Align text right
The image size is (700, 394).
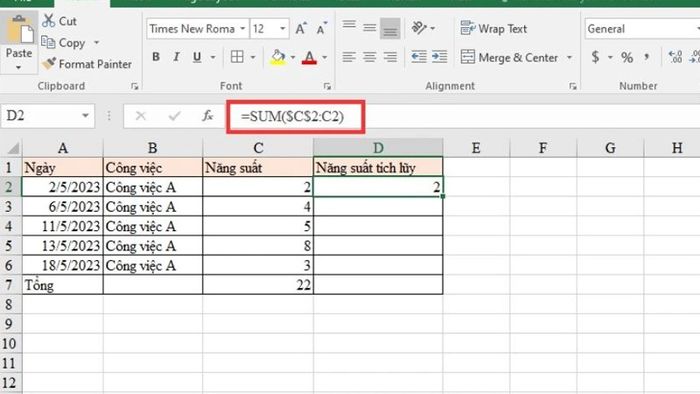coord(390,57)
